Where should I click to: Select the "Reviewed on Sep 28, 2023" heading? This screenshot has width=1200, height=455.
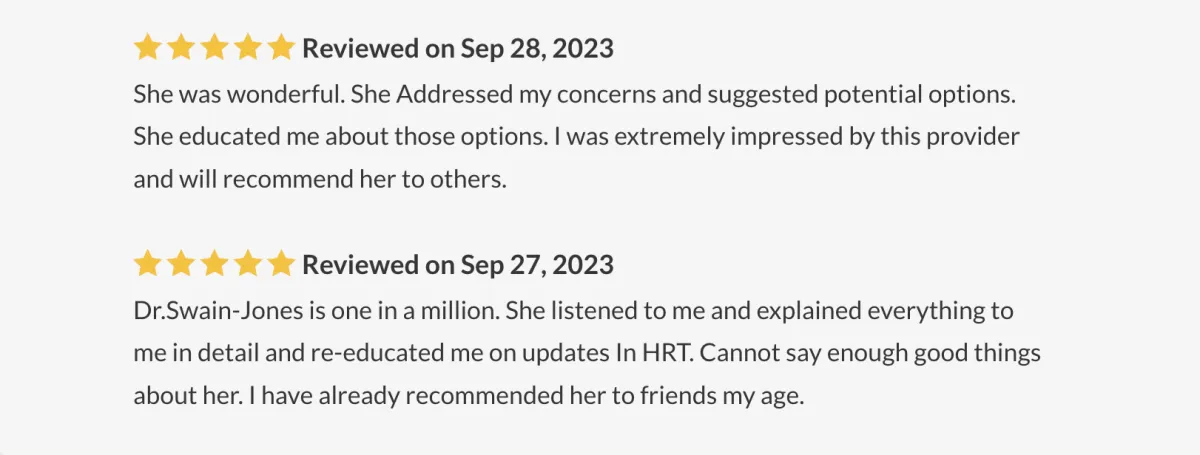tap(458, 48)
